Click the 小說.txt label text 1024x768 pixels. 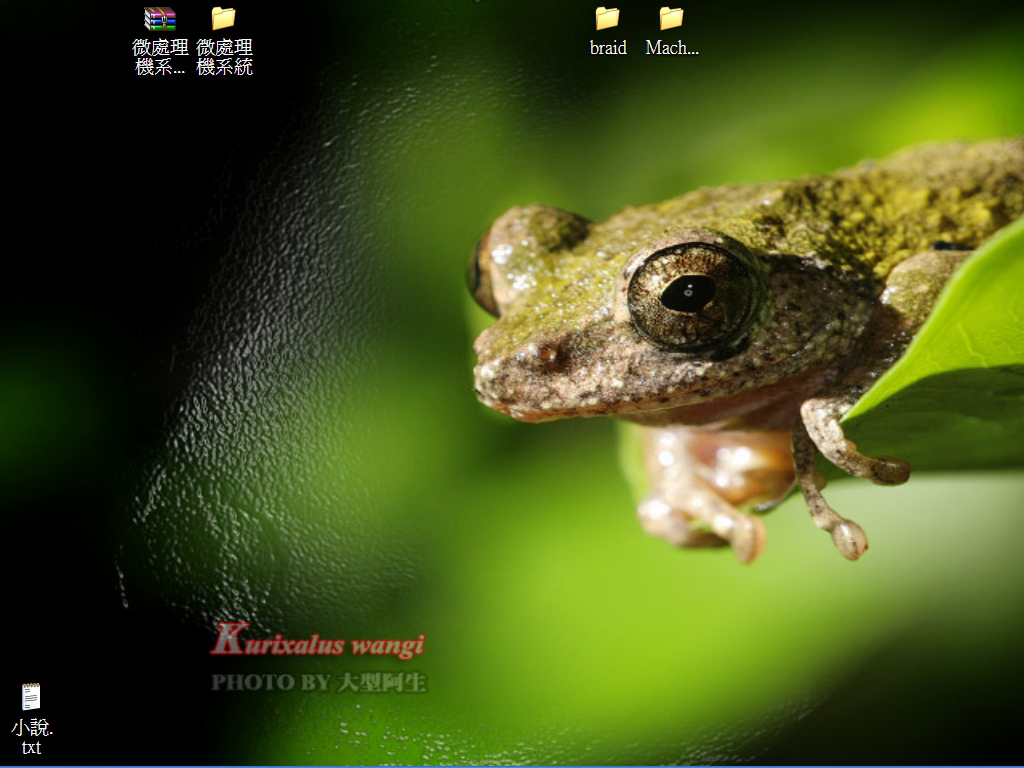(x=32, y=737)
